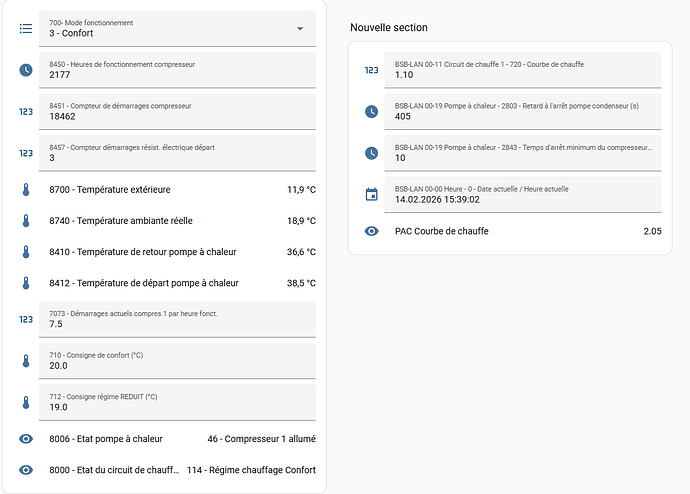Viewport: 690px width, 494px height.
Task: Click thermometer icon for 8700 Température extérieure
Action: (26, 190)
